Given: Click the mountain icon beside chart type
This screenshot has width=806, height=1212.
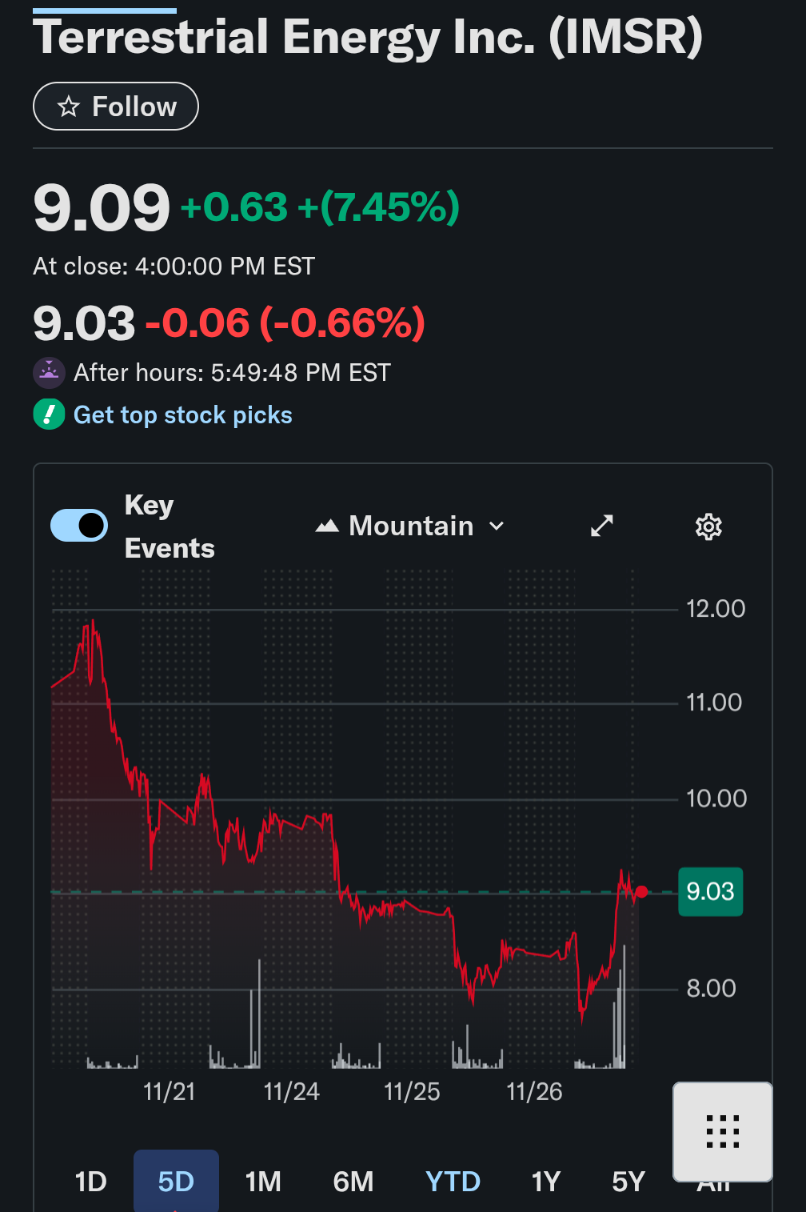Looking at the screenshot, I should point(327,526).
